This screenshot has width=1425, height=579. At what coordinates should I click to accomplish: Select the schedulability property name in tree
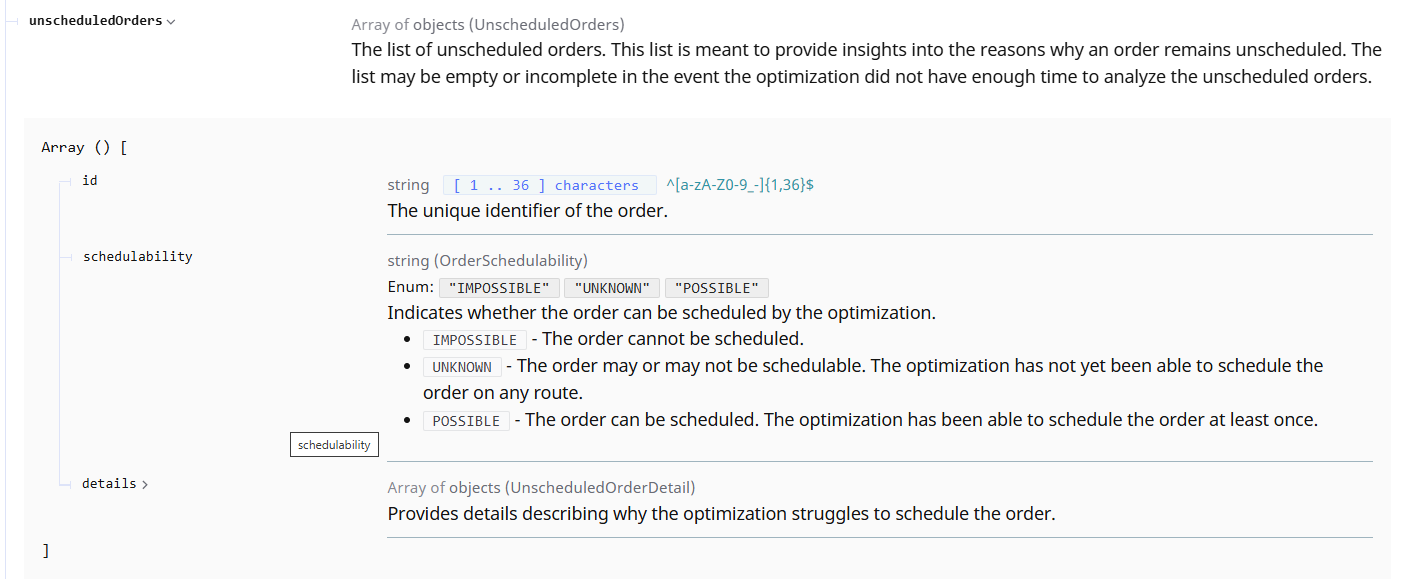137,256
